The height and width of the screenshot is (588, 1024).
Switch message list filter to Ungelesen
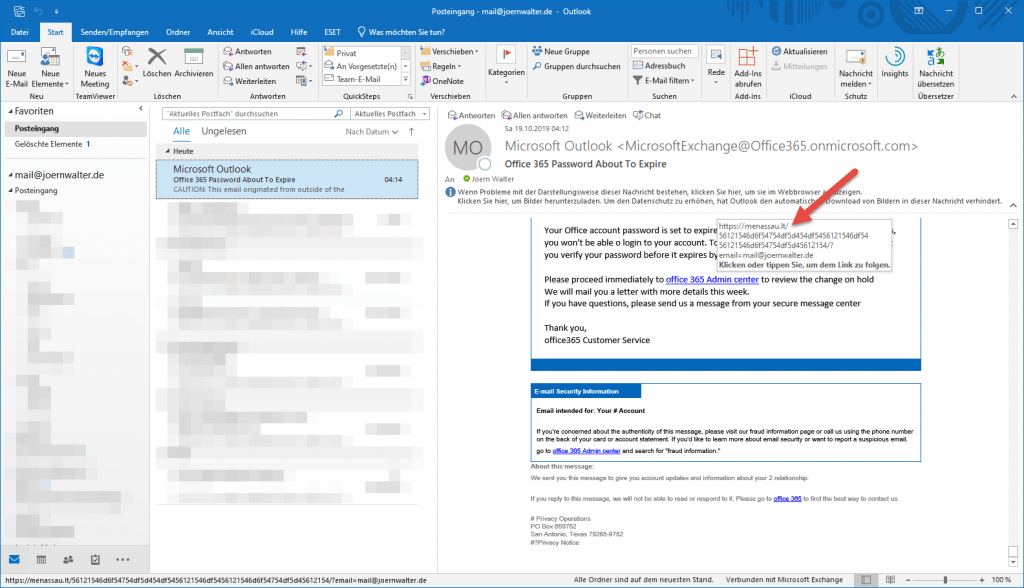224,132
